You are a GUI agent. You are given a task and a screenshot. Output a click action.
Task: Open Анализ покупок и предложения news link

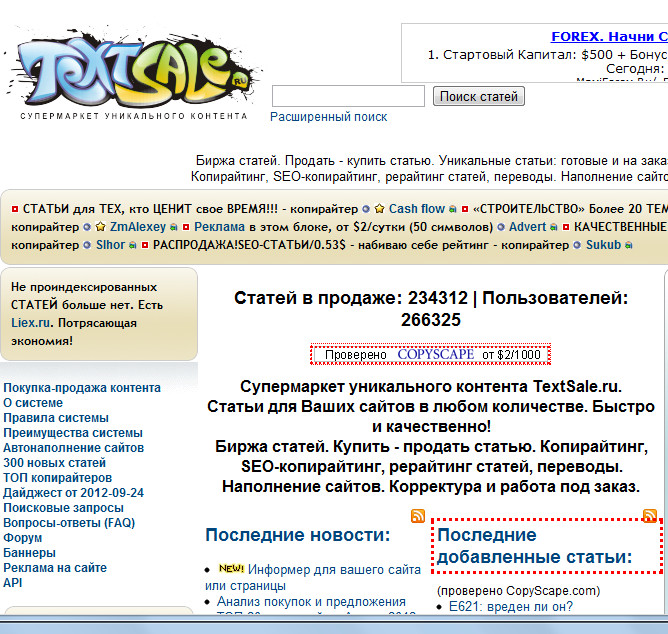click(311, 601)
